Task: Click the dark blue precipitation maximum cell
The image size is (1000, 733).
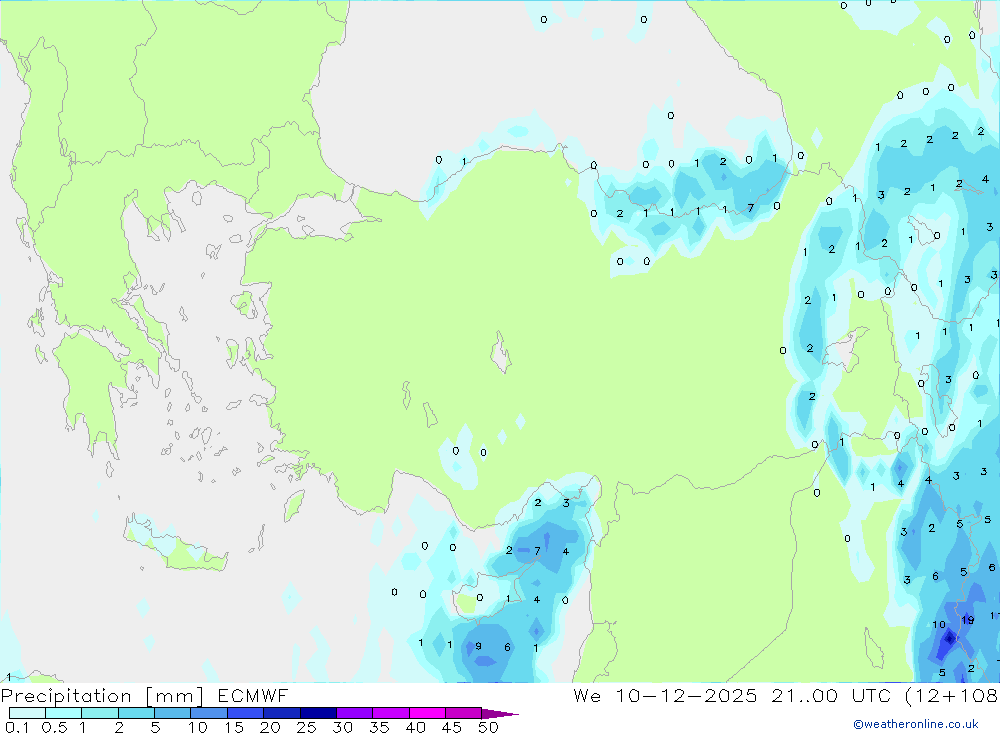Action: [x=950, y=638]
